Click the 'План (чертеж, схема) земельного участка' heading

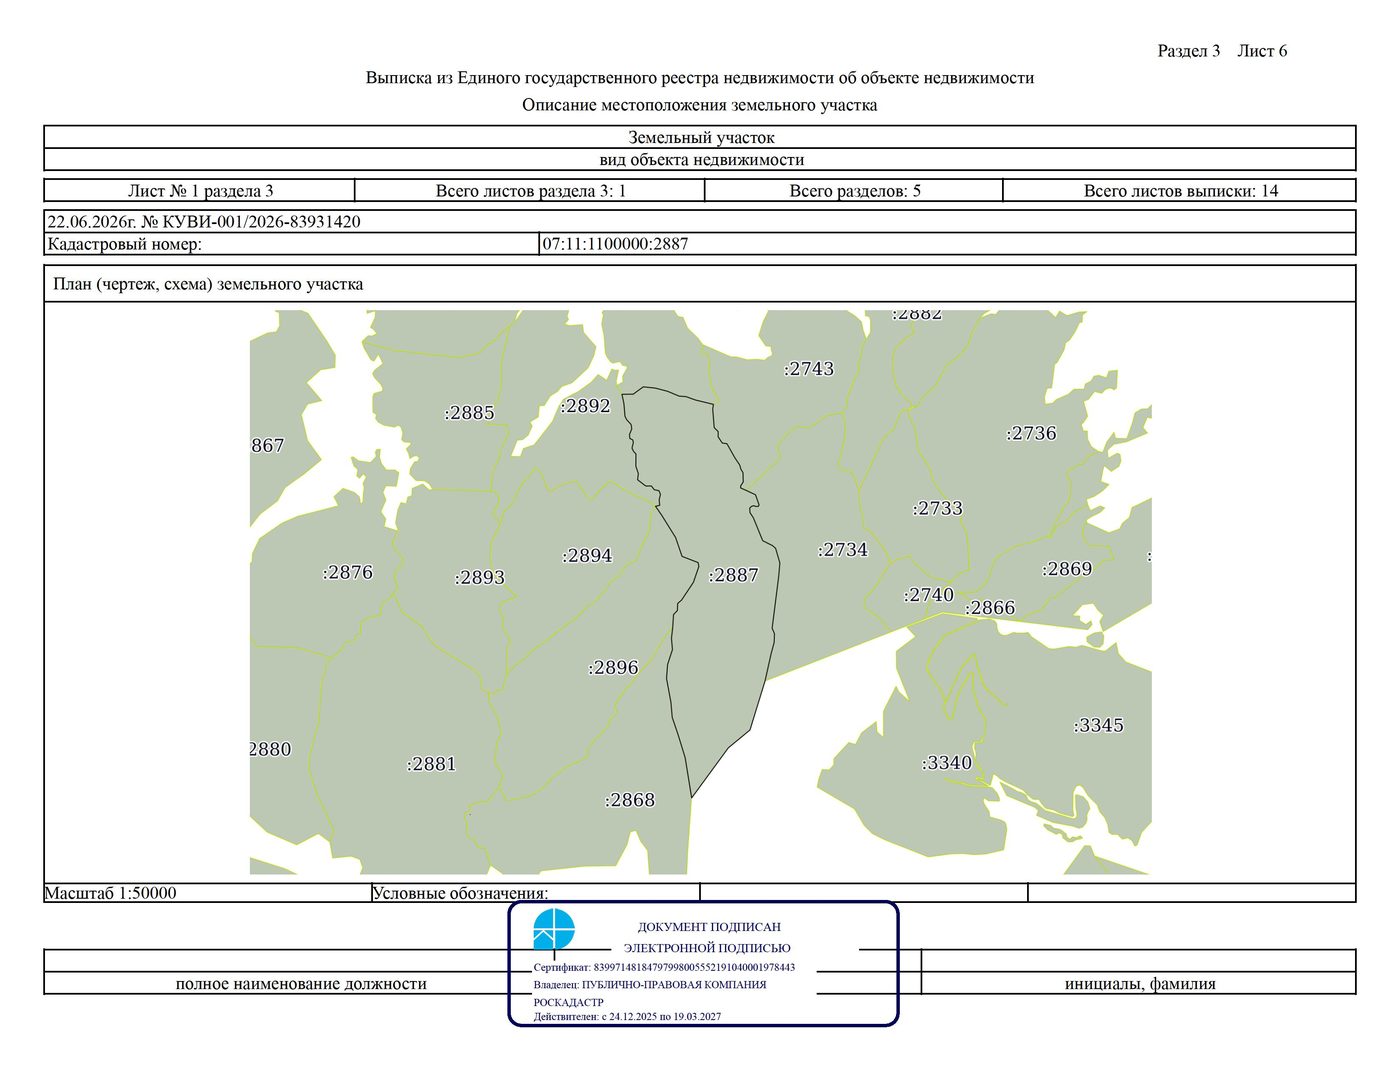pyautogui.click(x=208, y=284)
